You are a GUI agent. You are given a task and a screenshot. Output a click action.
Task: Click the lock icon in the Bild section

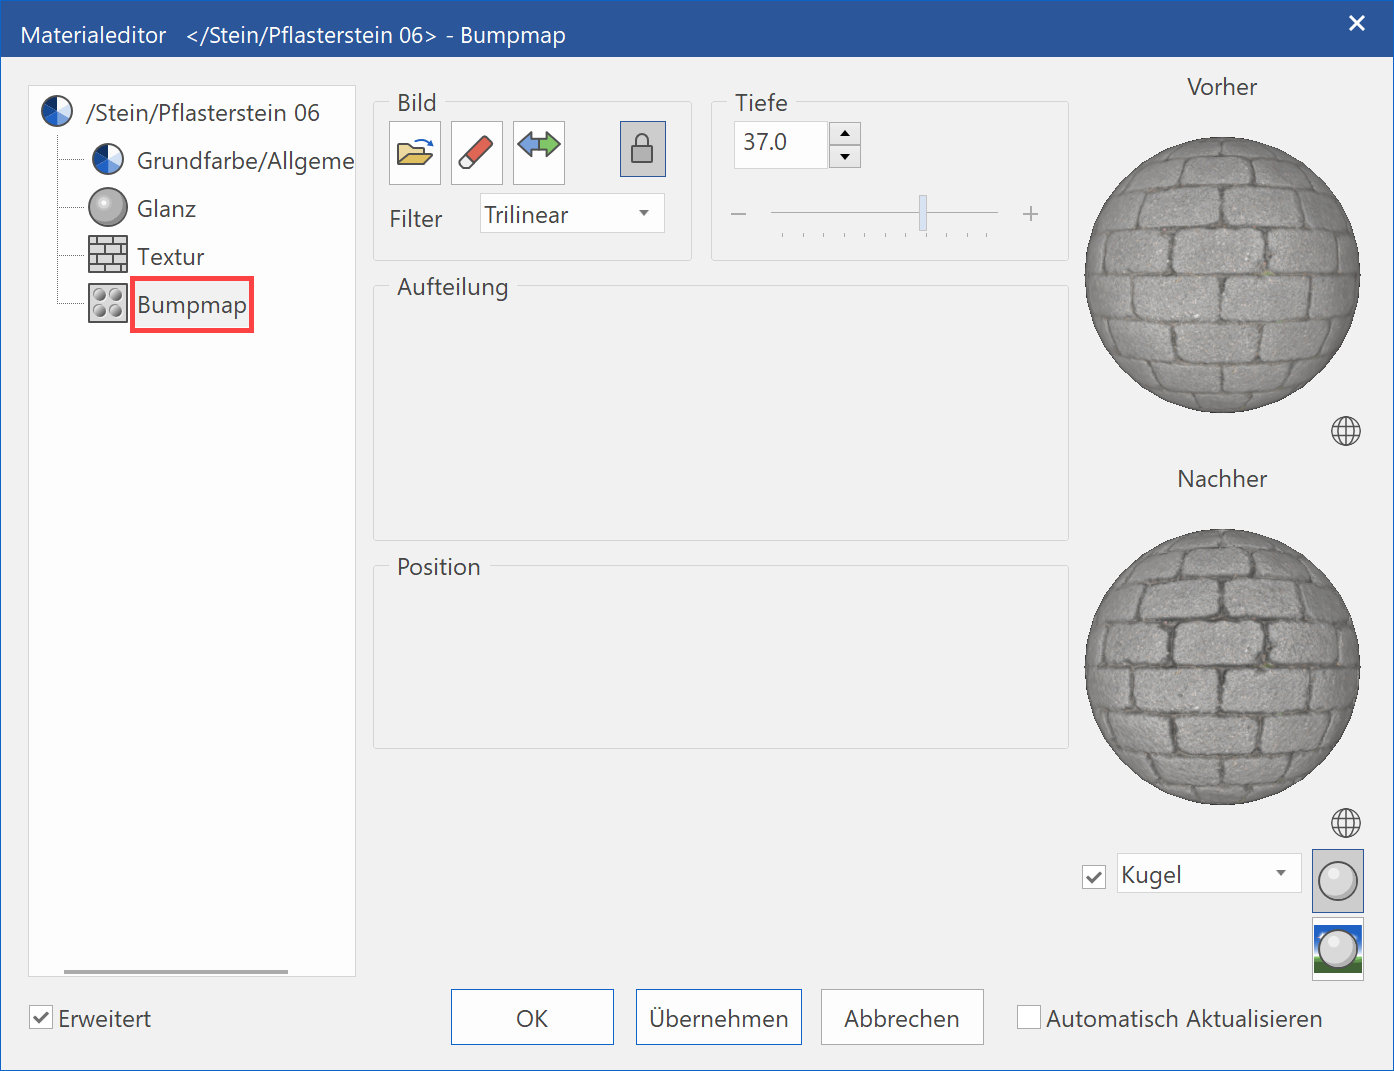click(642, 148)
